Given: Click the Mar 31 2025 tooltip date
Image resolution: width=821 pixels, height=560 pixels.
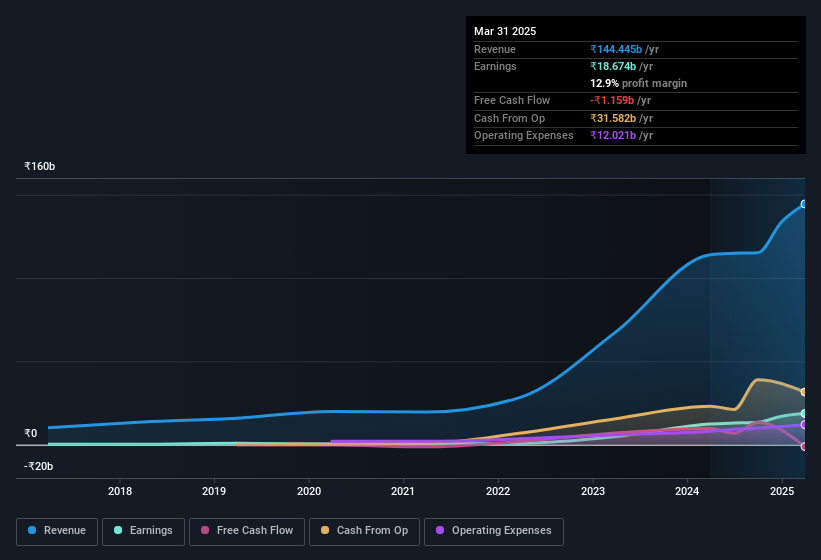Looking at the screenshot, I should 505,31.
